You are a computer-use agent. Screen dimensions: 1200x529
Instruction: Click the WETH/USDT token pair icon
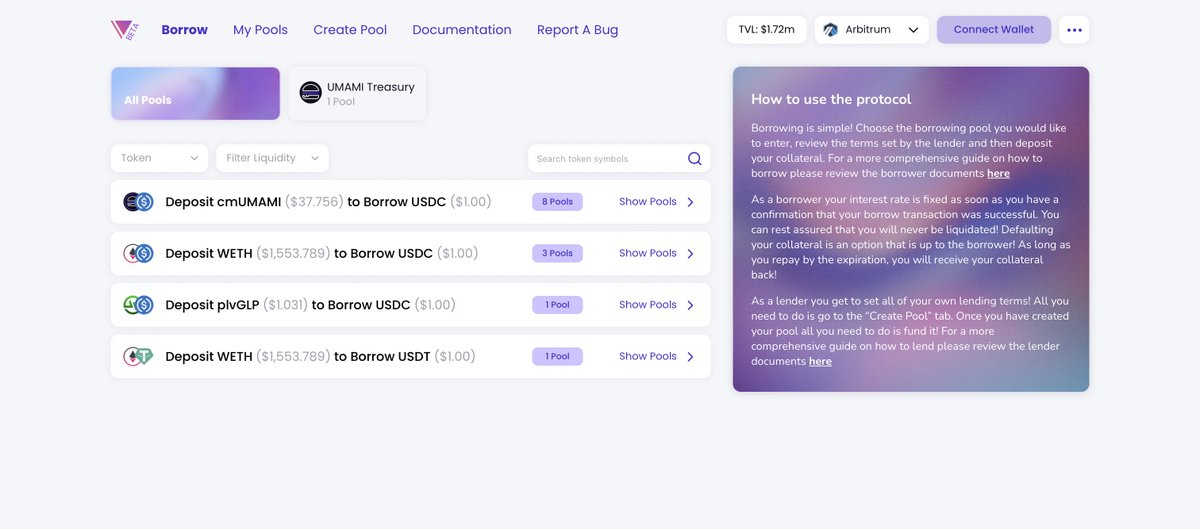(x=138, y=356)
